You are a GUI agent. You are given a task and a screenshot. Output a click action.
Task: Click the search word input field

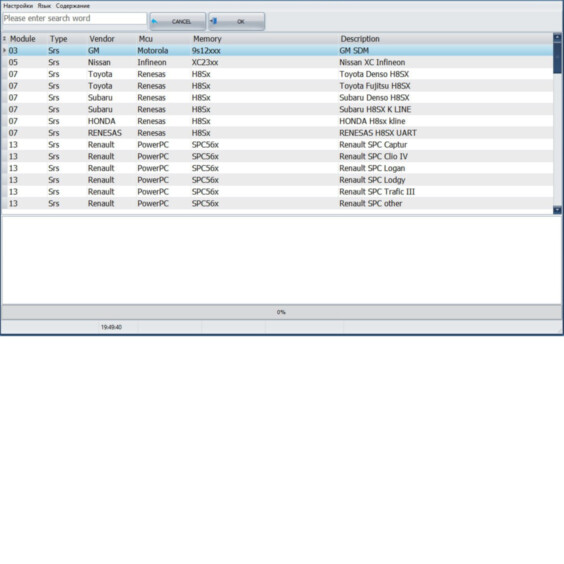tap(74, 18)
